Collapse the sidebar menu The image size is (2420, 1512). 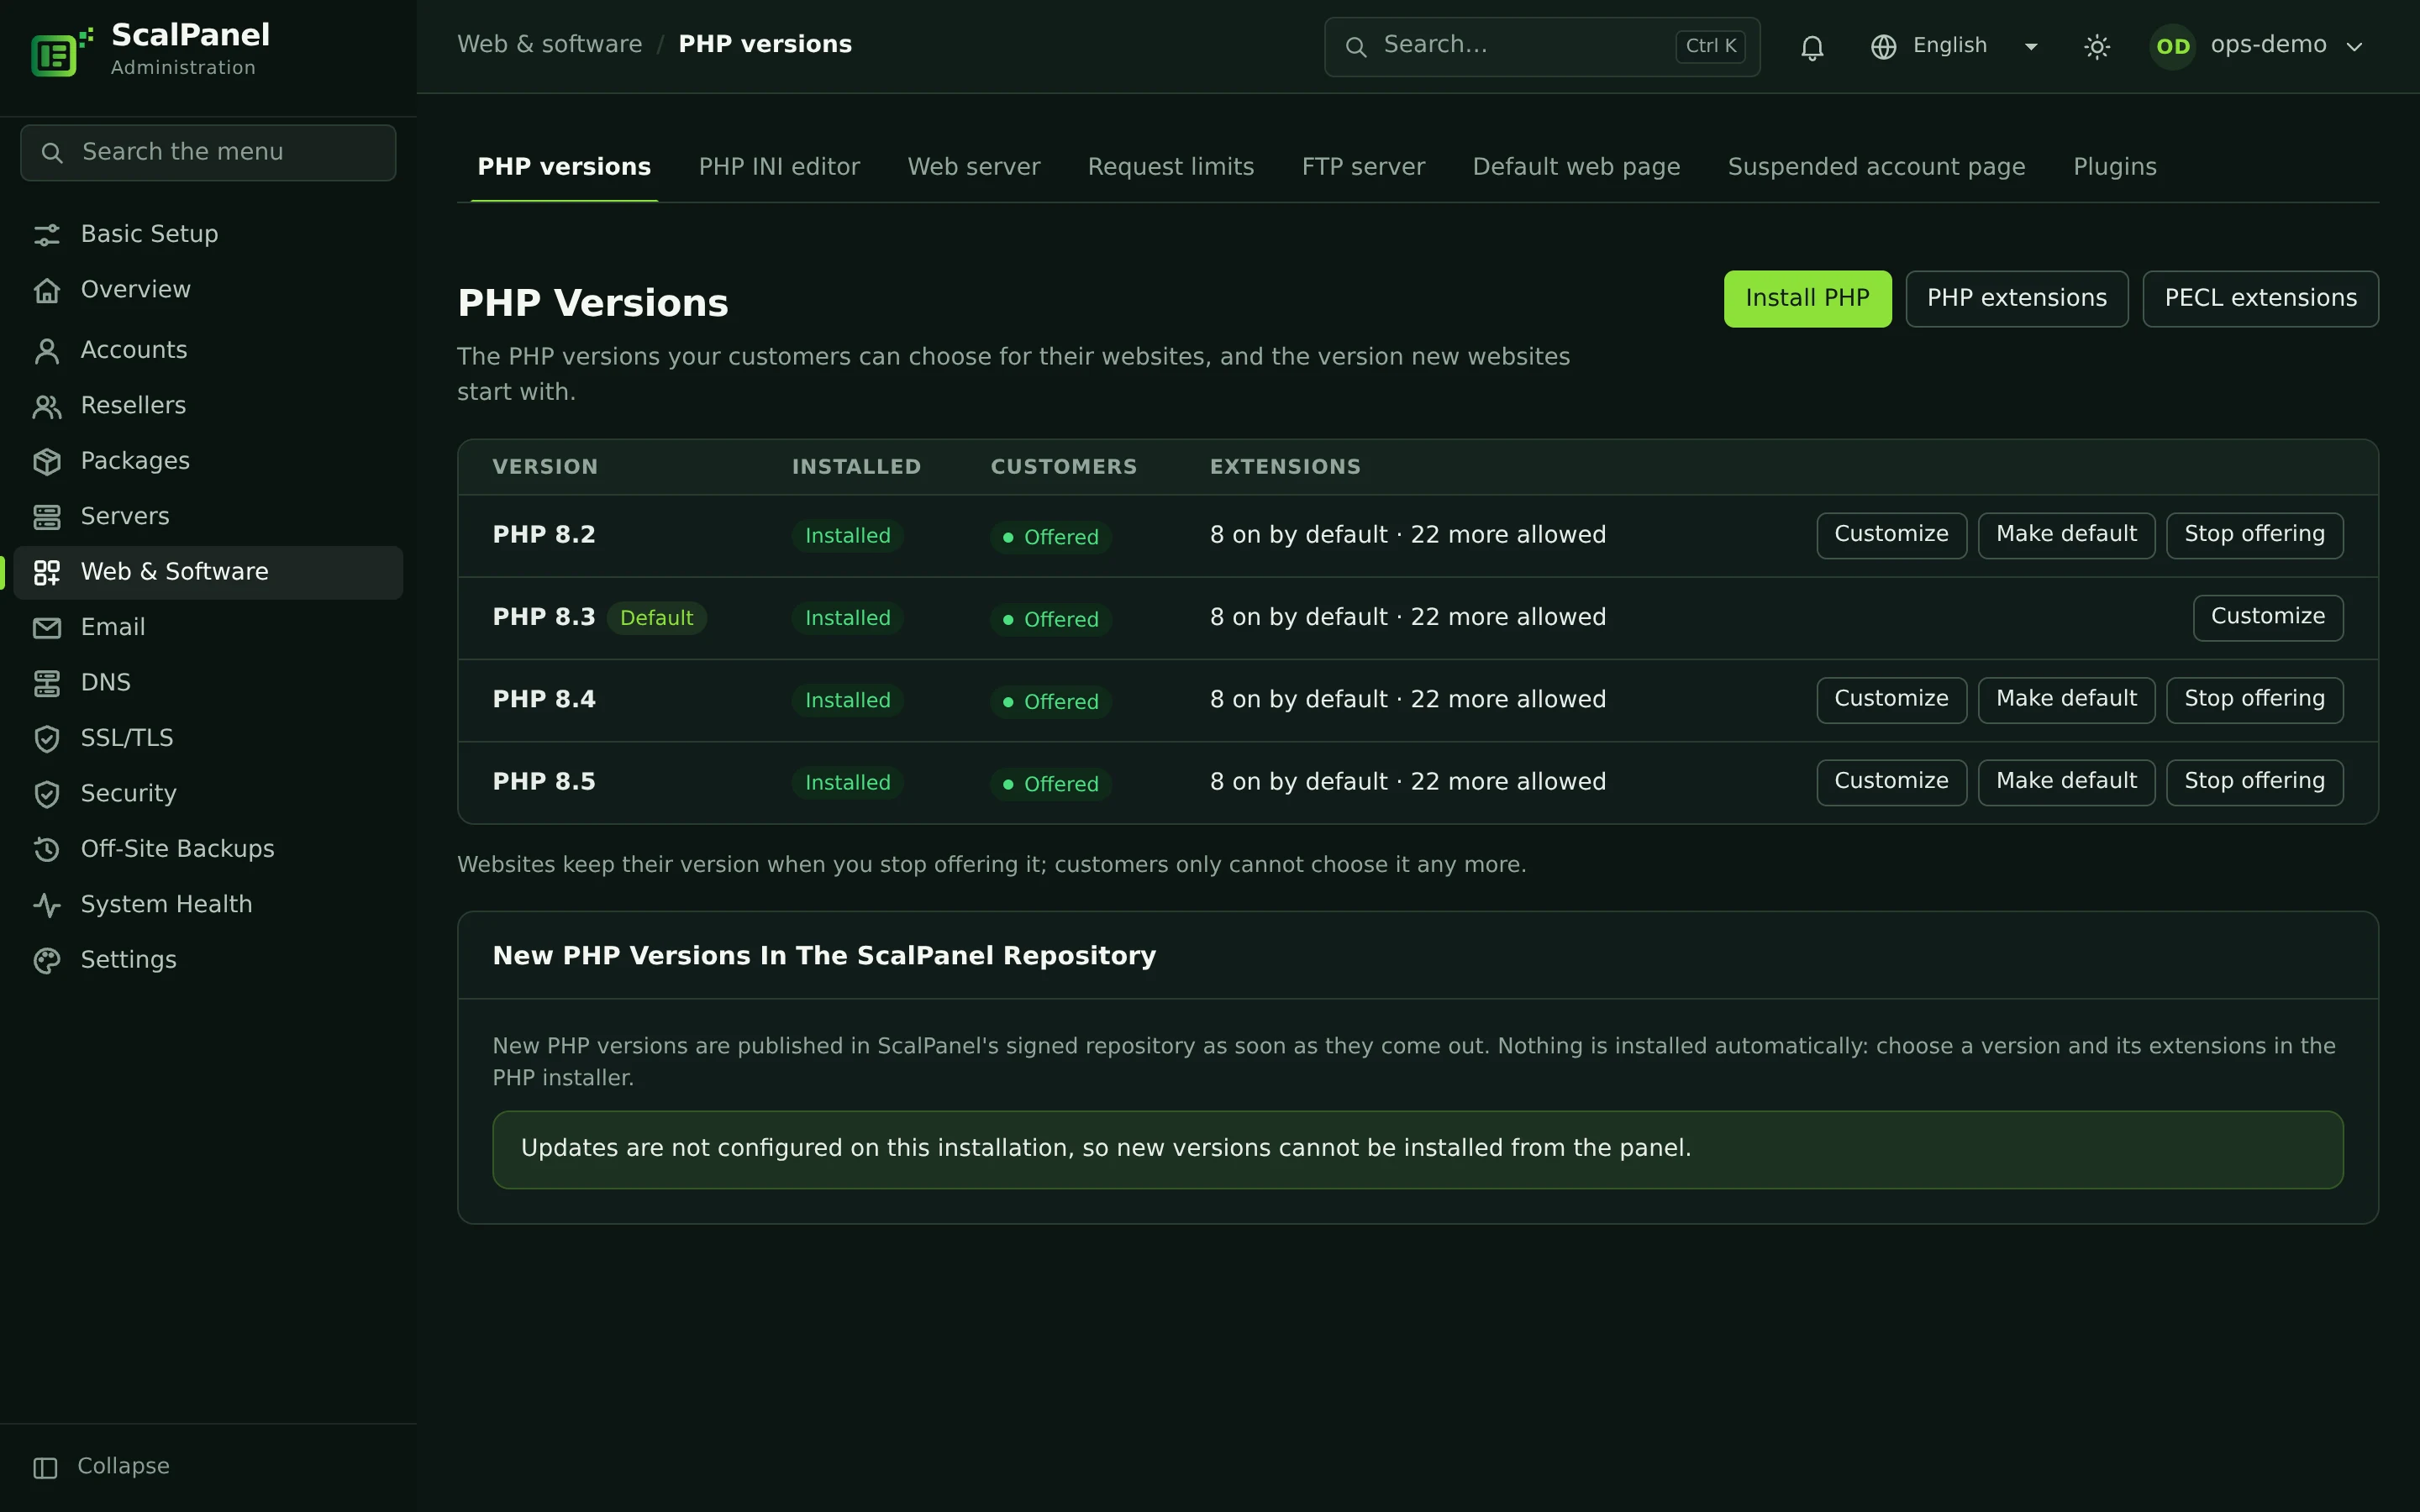coord(102,1467)
